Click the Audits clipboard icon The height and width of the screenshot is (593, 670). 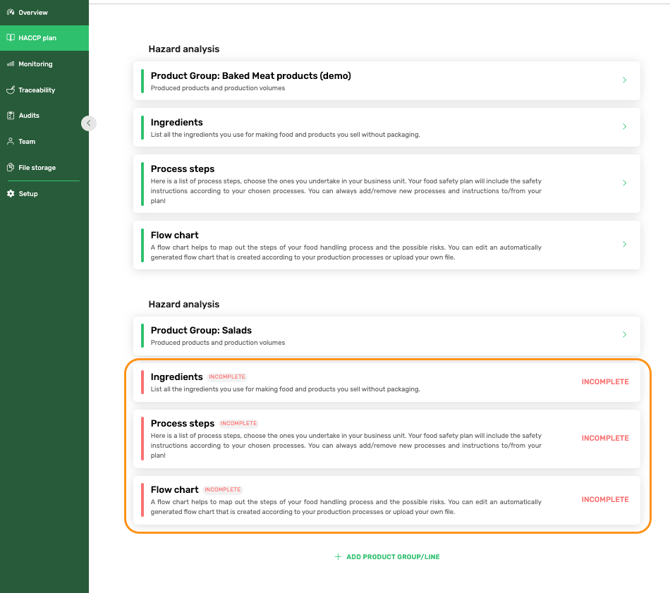(x=10, y=115)
